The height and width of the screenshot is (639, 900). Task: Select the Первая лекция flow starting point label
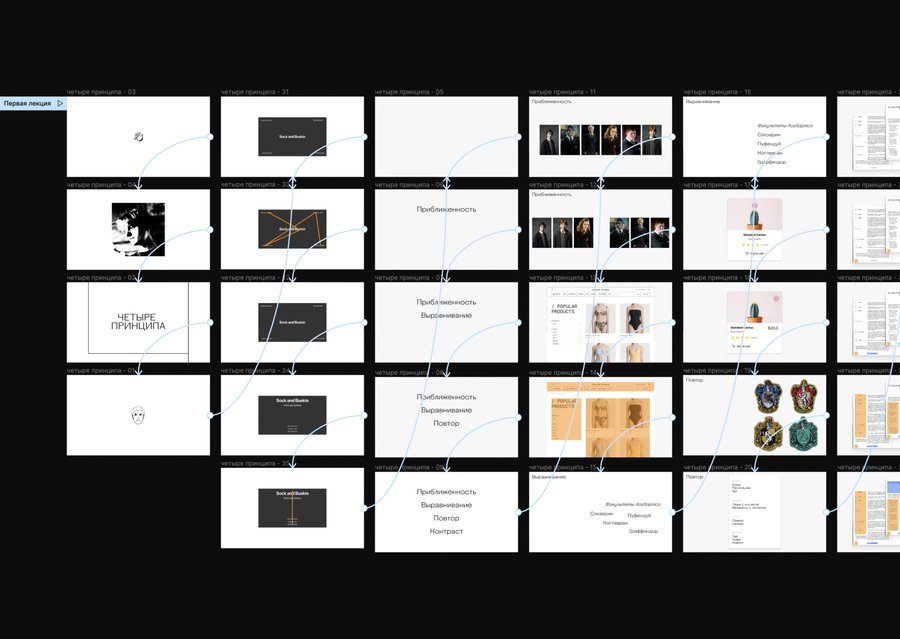[28, 103]
